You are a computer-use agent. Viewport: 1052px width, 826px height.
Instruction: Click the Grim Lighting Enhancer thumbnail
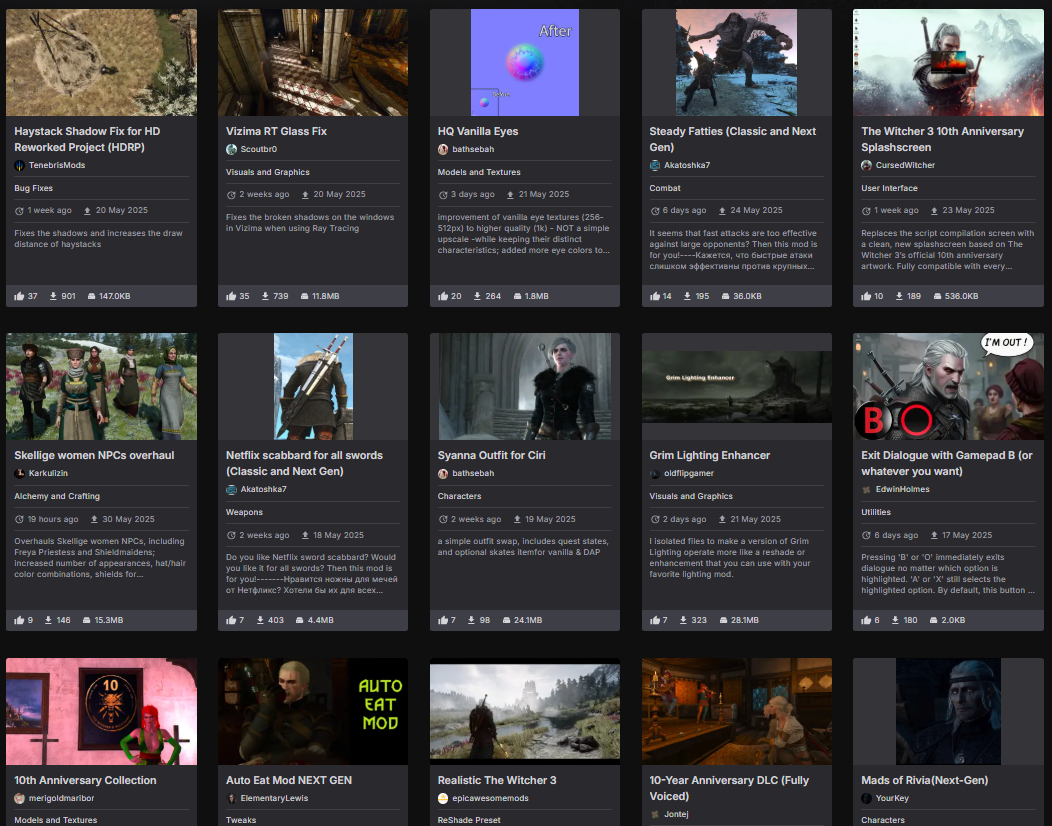(x=737, y=386)
